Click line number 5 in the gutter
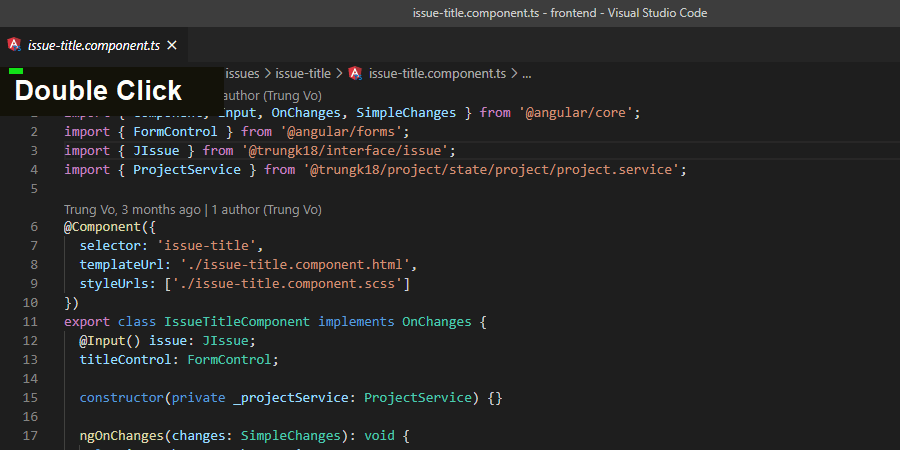Viewport: 900px width, 450px height. [x=34, y=189]
